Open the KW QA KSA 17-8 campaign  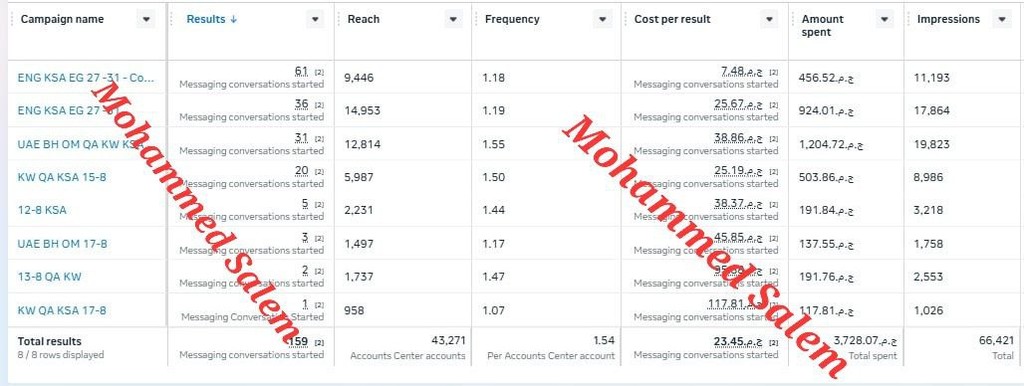tap(61, 310)
